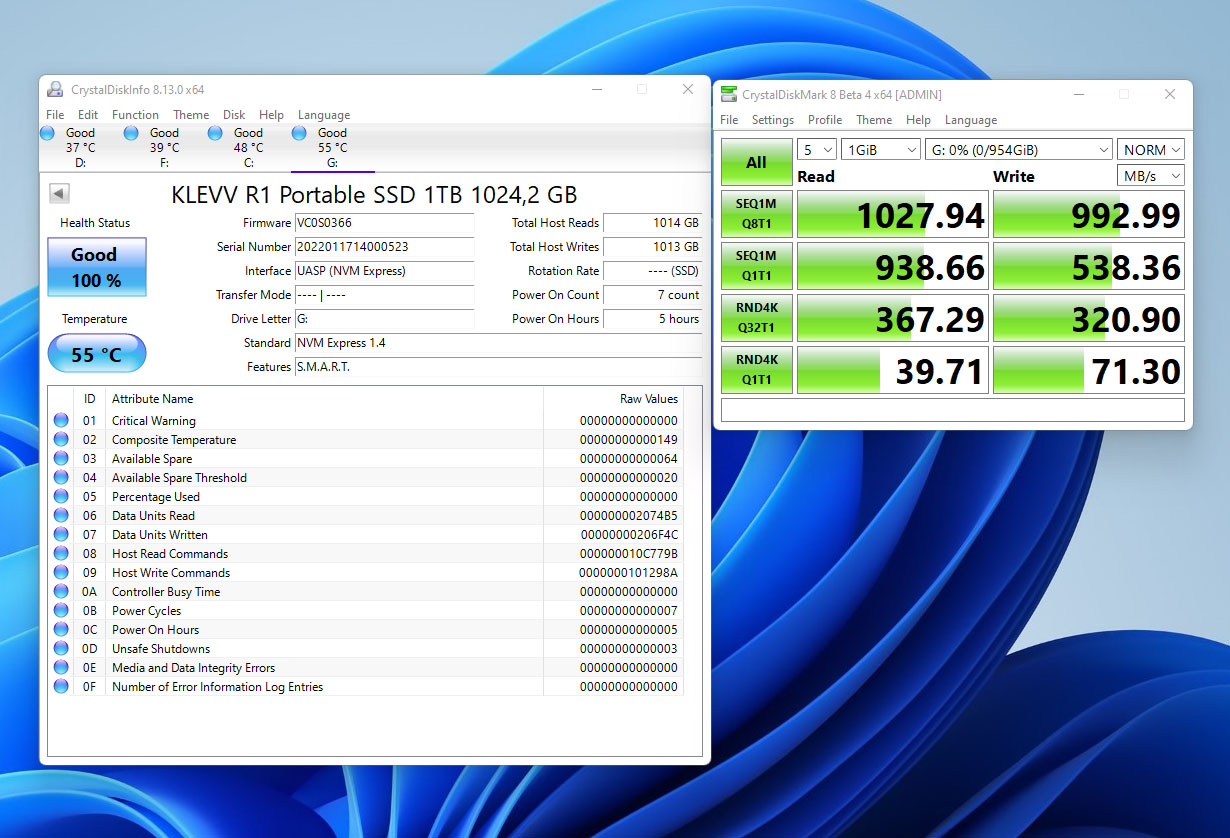Image resolution: width=1230 pixels, height=838 pixels.
Task: Click RND4K Q1T1 write result 71.30
Action: [x=1089, y=370]
